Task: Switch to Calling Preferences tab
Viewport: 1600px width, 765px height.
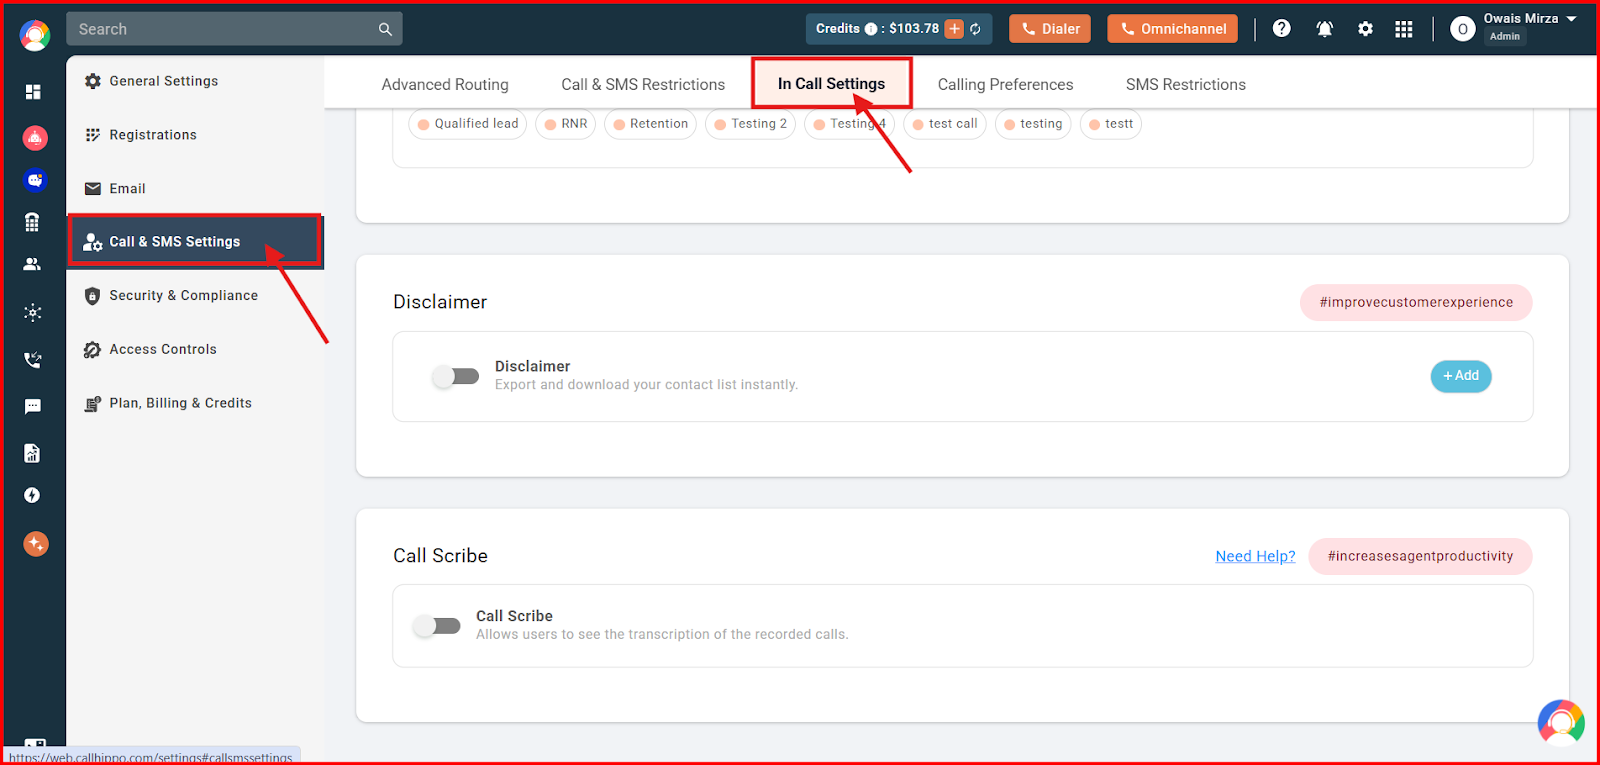Action: click(x=1005, y=85)
